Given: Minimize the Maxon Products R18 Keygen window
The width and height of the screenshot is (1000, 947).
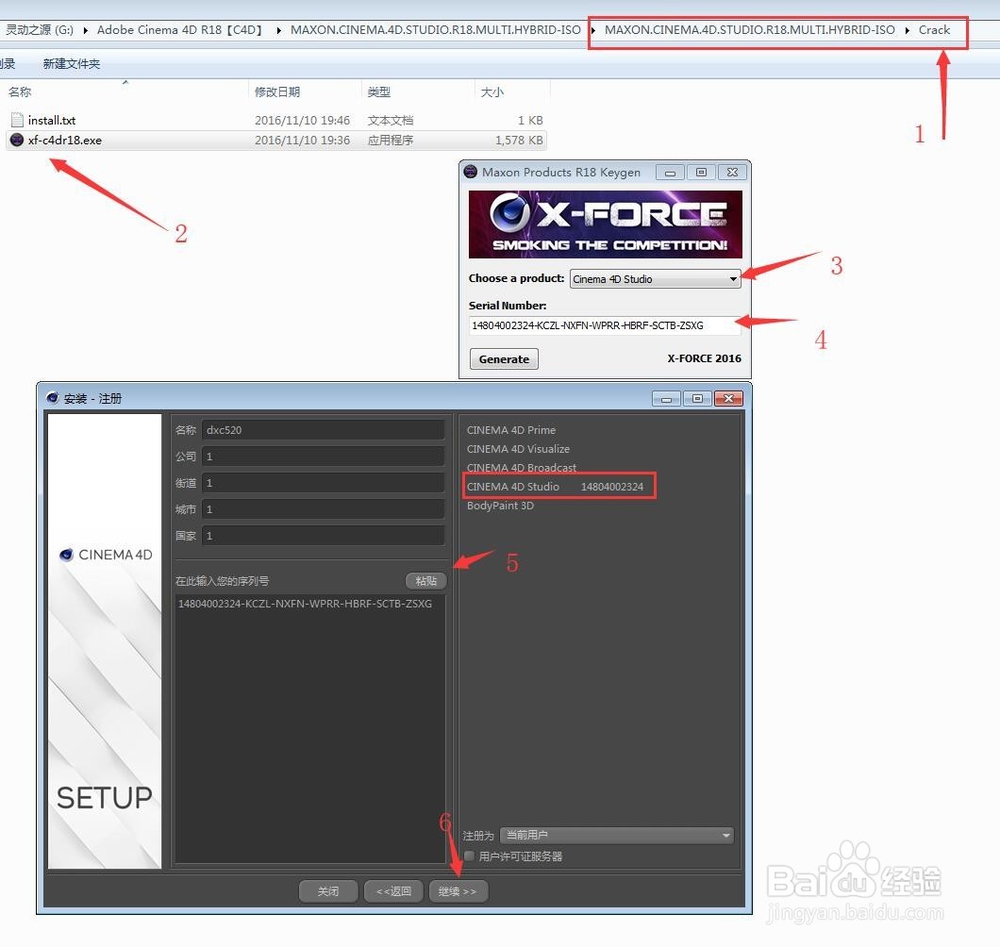Looking at the screenshot, I should [x=670, y=172].
